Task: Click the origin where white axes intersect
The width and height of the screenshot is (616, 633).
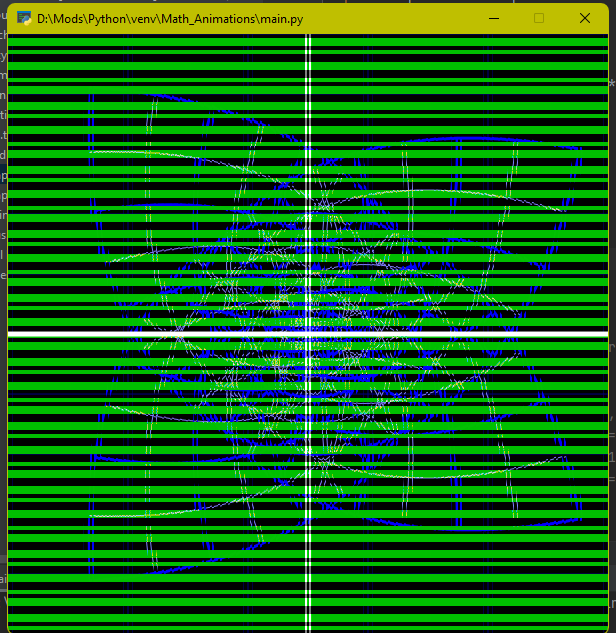Action: tap(308, 333)
